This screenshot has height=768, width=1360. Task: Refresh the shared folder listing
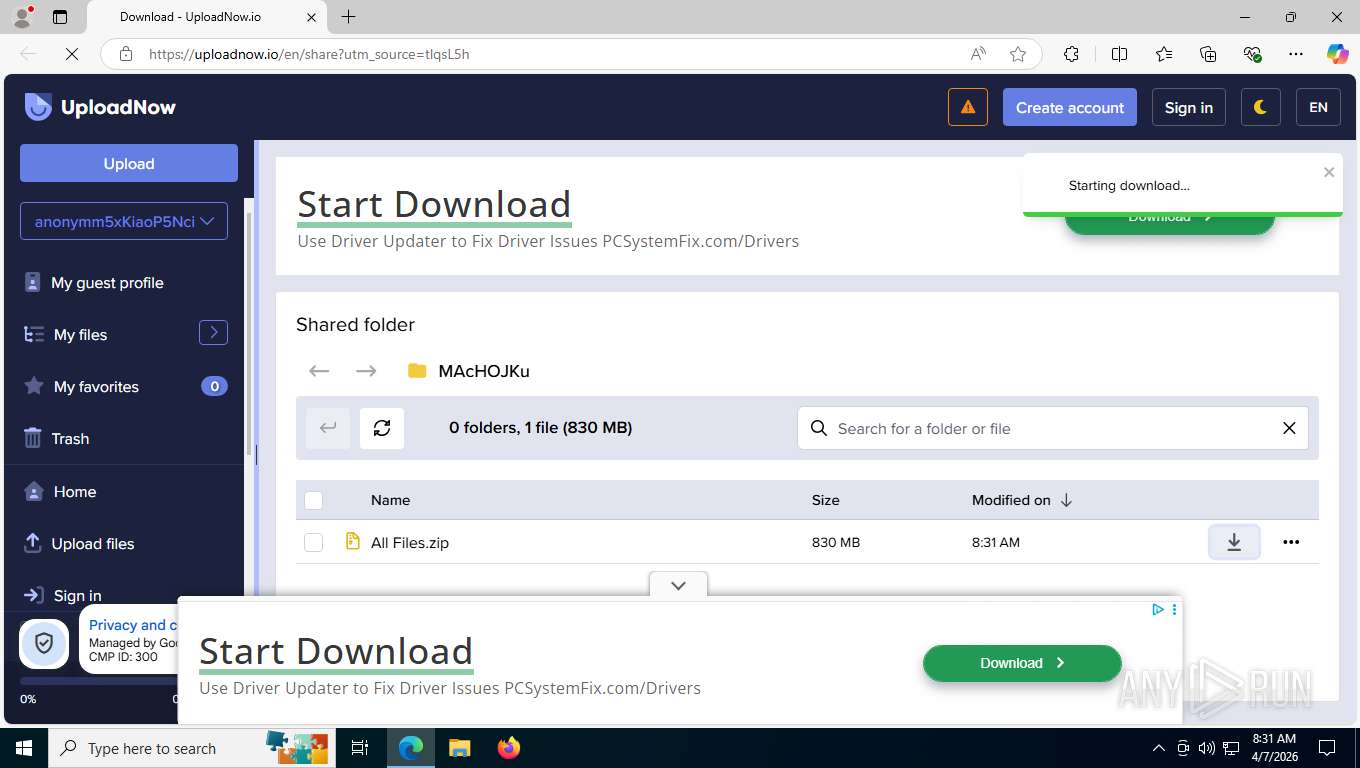click(x=382, y=428)
